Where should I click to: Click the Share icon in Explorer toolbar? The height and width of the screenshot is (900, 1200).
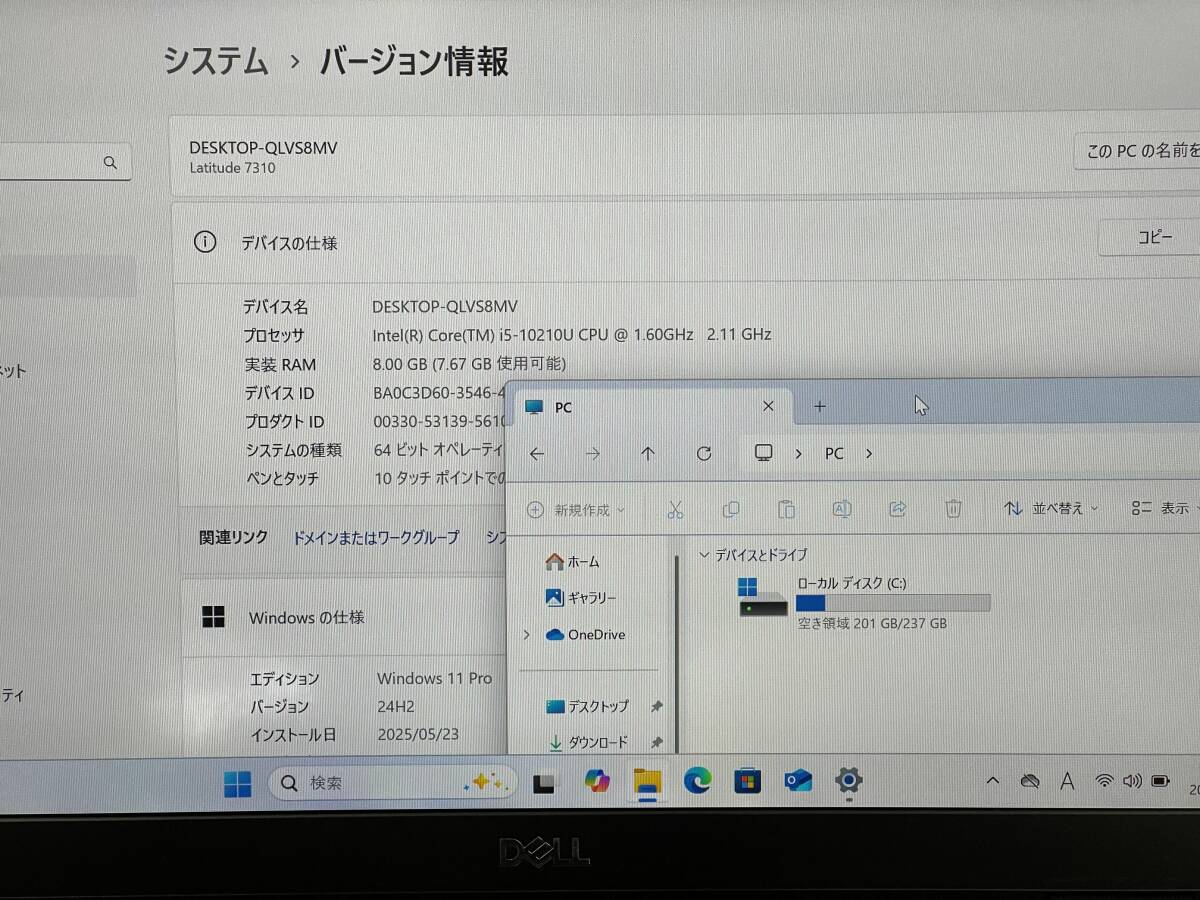pyautogui.click(x=897, y=509)
